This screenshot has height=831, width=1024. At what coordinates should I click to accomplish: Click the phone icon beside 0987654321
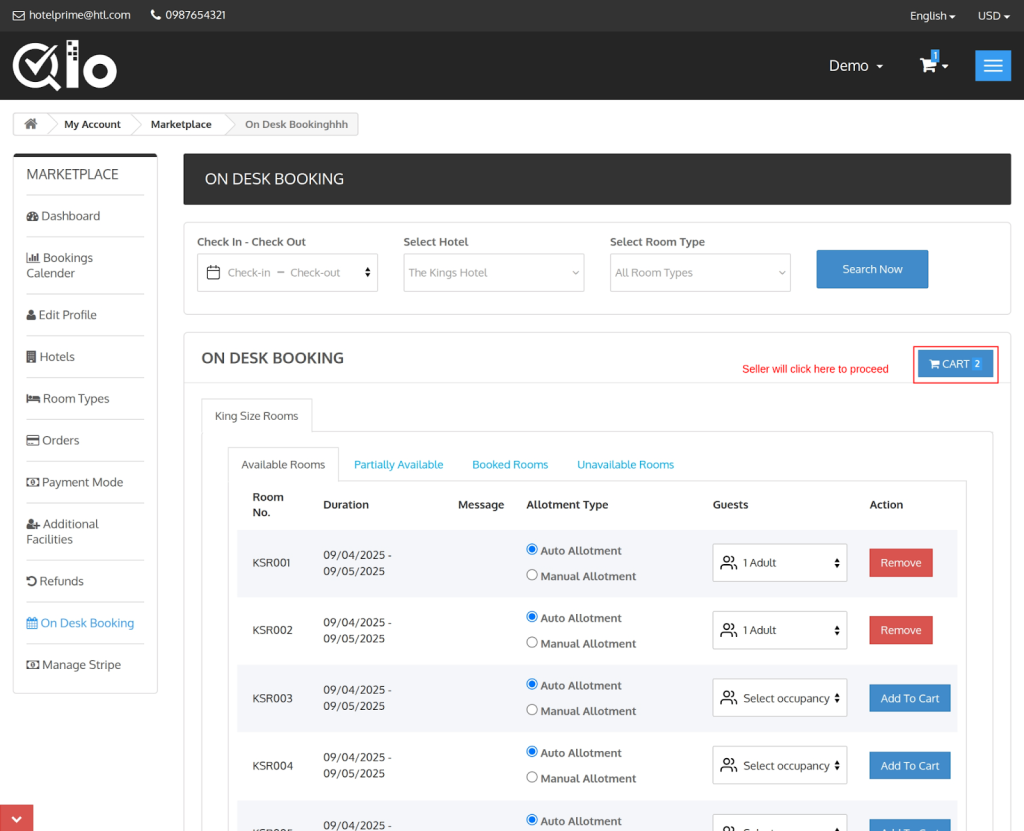coord(155,14)
